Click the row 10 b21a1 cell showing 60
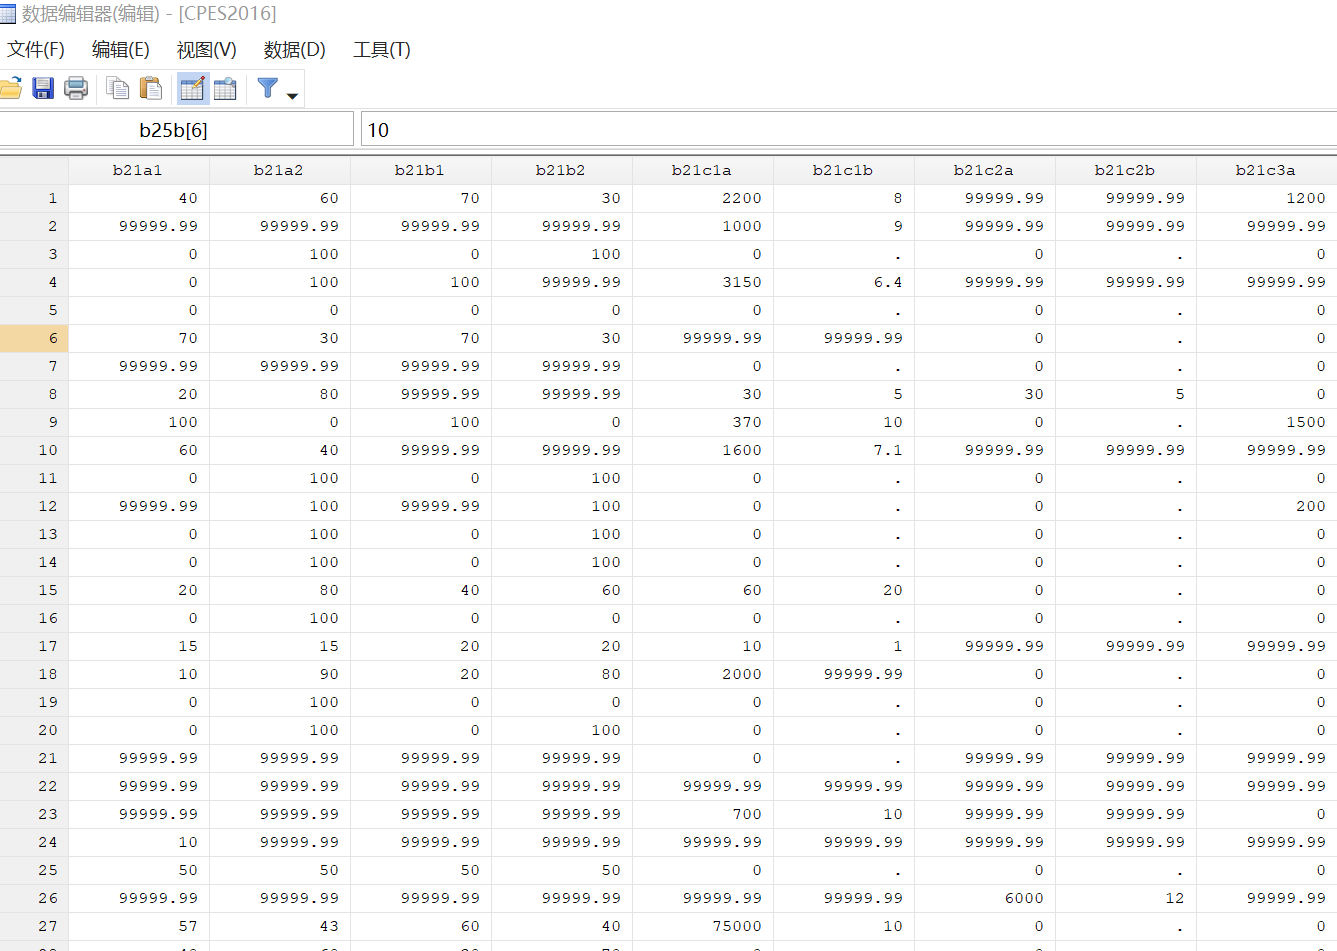The image size is (1337, 951). 138,450
